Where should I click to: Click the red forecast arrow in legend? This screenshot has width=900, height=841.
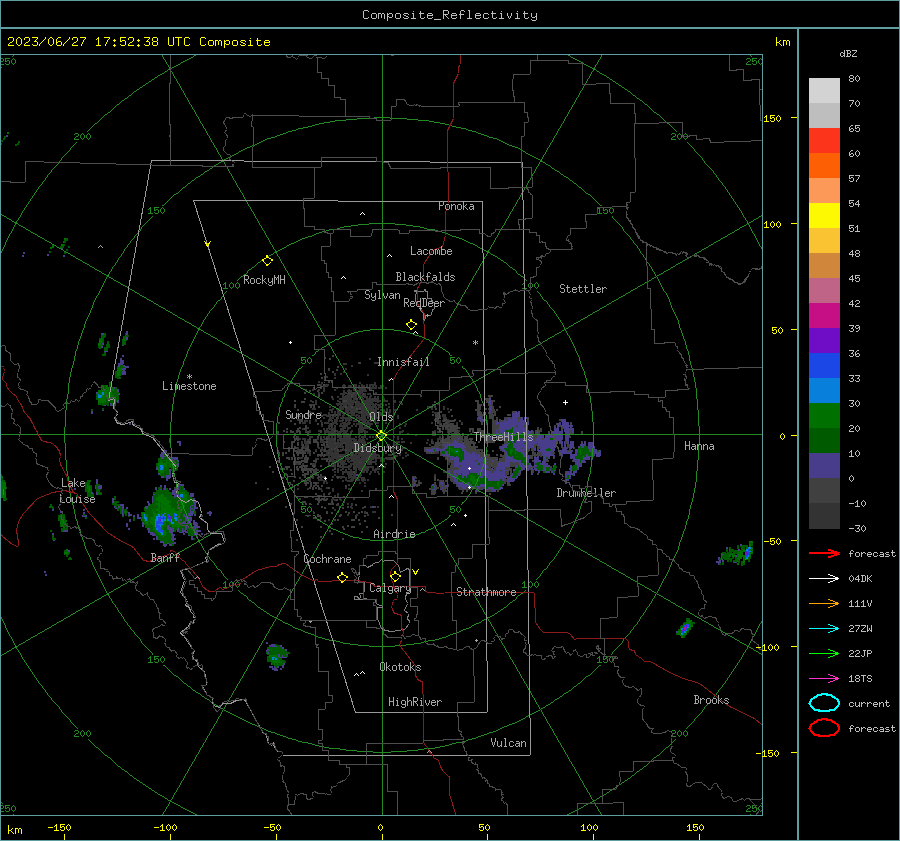click(824, 553)
